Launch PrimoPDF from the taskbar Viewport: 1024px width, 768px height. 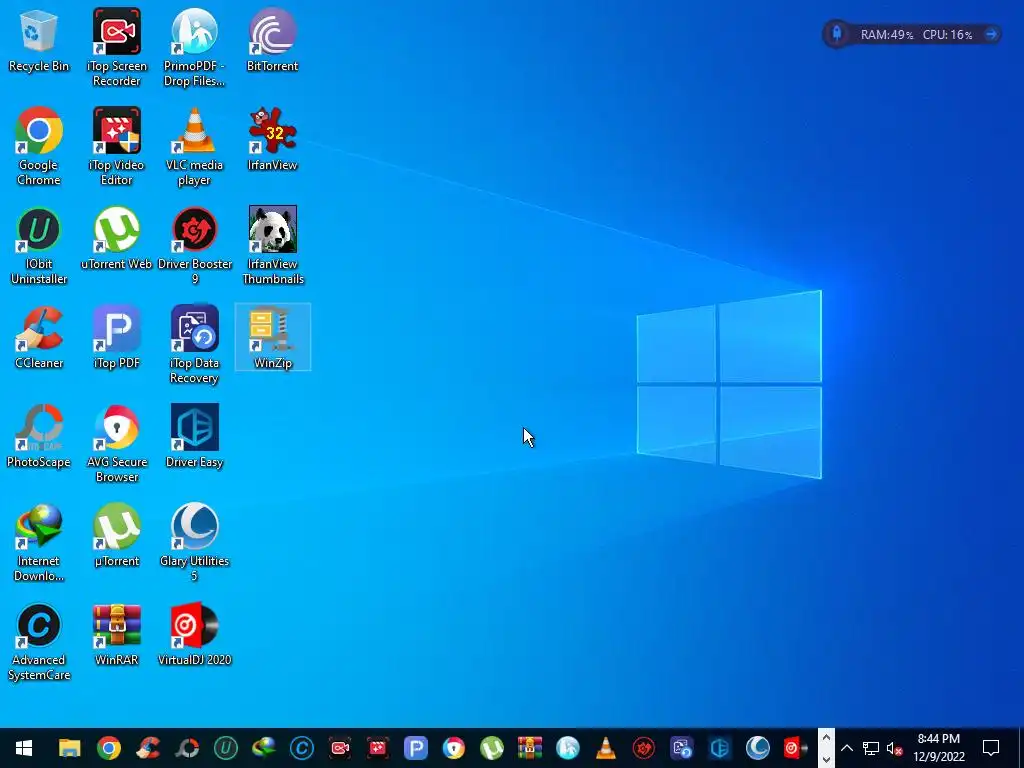point(568,748)
